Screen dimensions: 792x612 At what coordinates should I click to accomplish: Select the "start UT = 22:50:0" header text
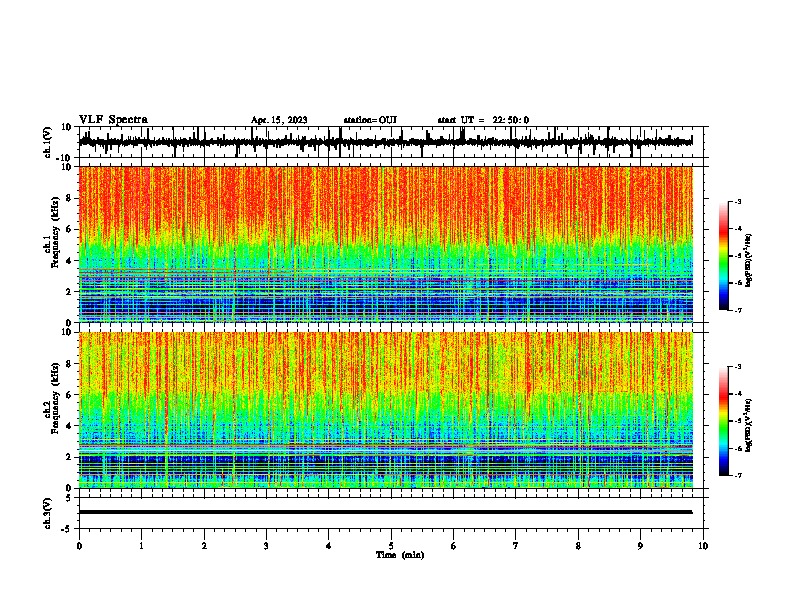pos(483,120)
